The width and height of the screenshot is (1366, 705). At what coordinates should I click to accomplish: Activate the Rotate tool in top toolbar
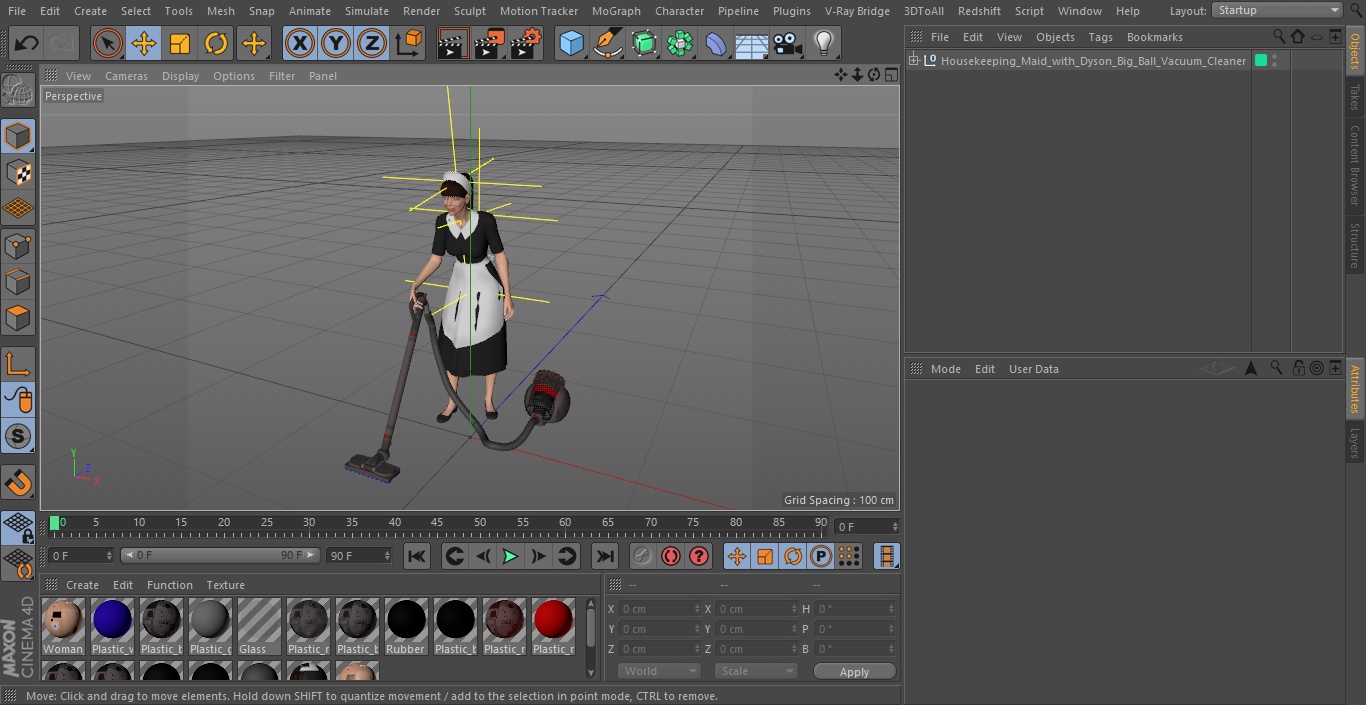pyautogui.click(x=216, y=43)
